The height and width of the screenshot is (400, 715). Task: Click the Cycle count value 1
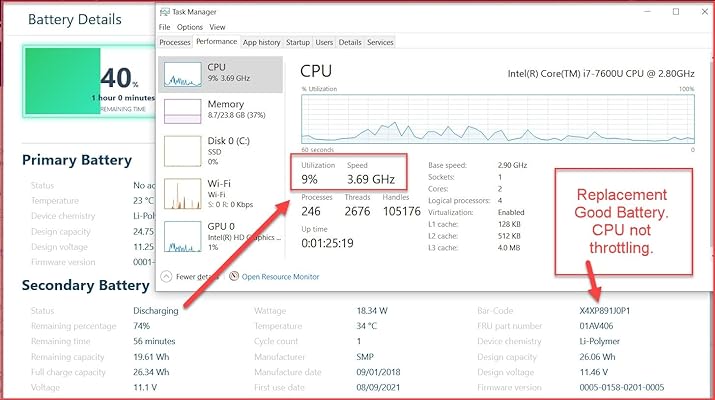[x=358, y=341]
